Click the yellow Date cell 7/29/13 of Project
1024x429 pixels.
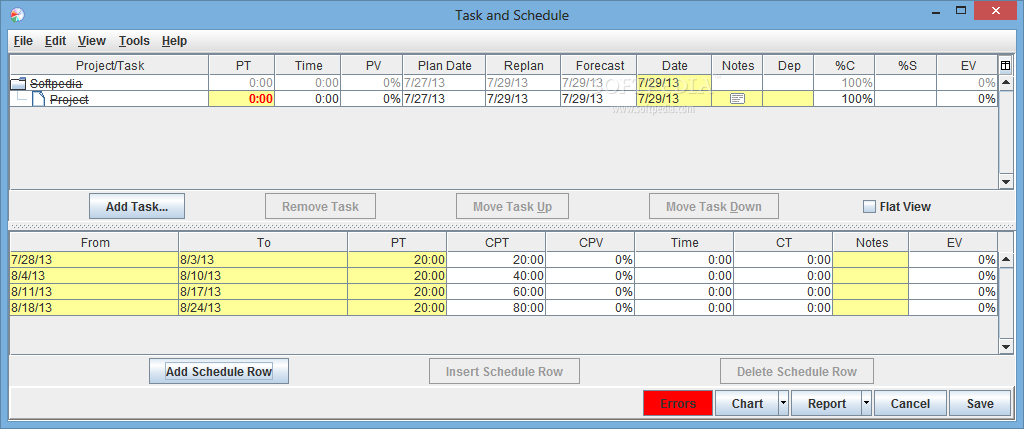pyautogui.click(x=674, y=99)
